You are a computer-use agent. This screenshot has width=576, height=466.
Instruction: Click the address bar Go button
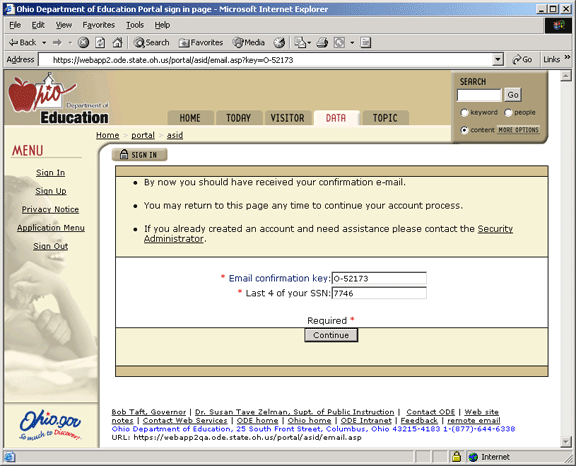point(522,59)
